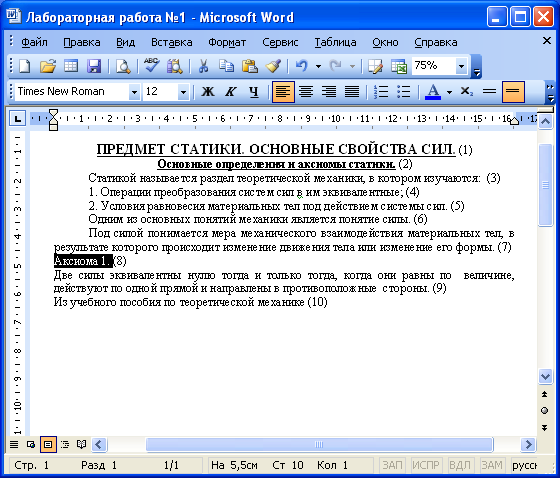Open the Справка menu
Image resolution: width=560 pixels, height=478 pixels.
coord(436,42)
